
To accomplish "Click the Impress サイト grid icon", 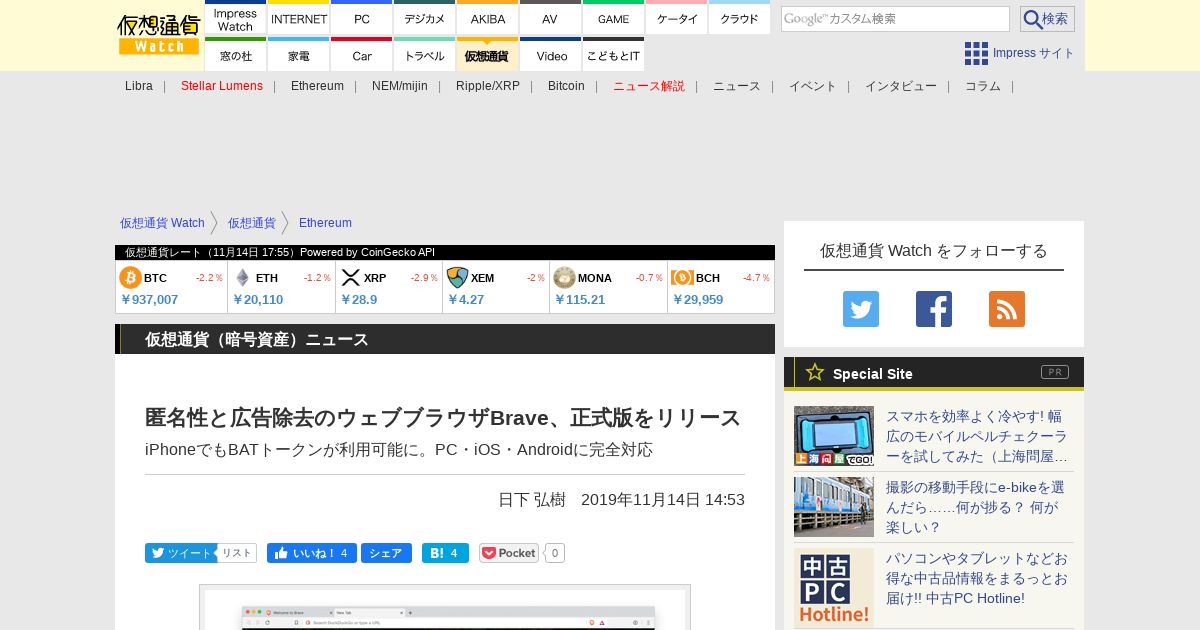I will pos(976,53).
